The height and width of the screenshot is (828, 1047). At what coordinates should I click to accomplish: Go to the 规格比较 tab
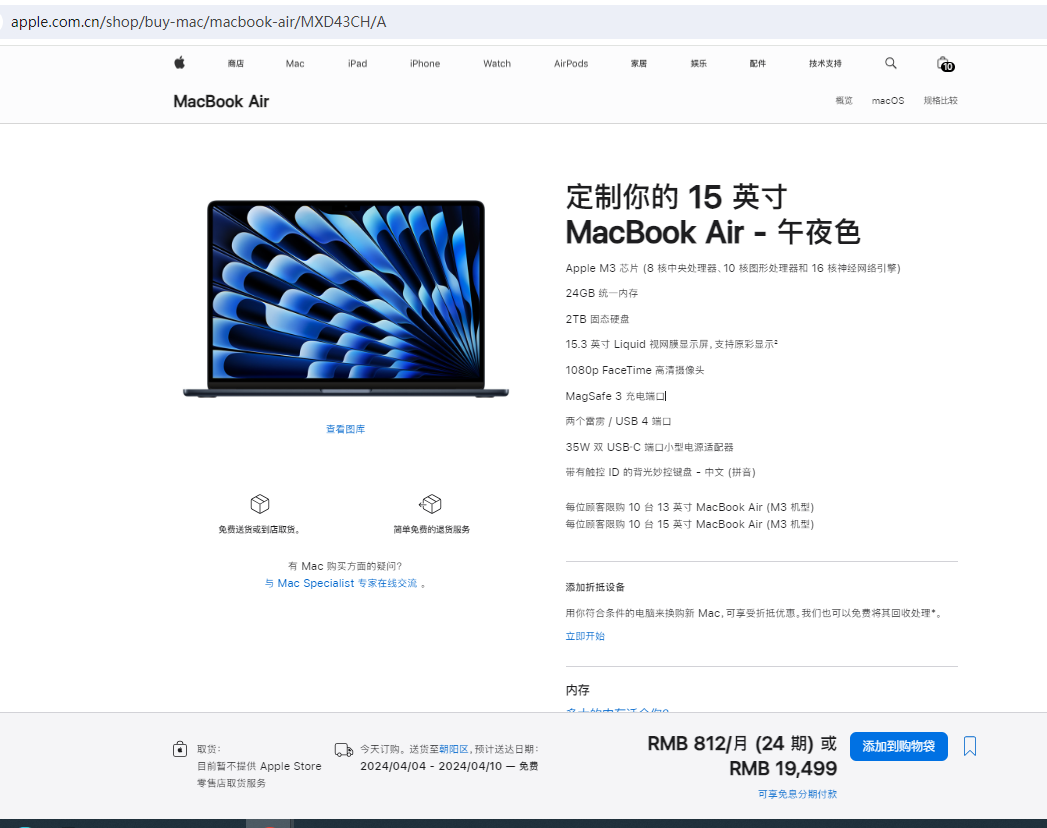(x=940, y=100)
